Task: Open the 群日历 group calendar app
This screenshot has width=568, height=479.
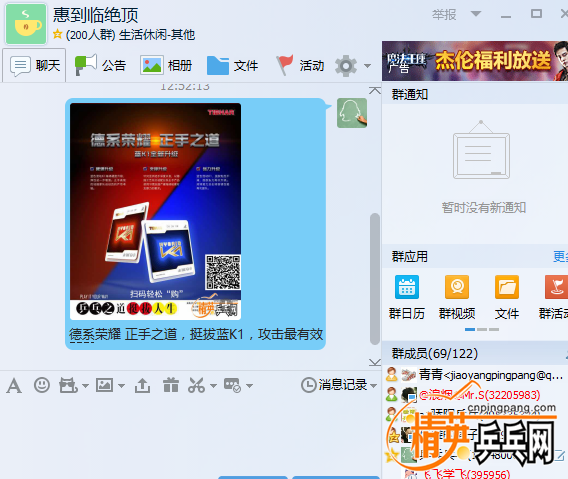Action: pos(407,298)
